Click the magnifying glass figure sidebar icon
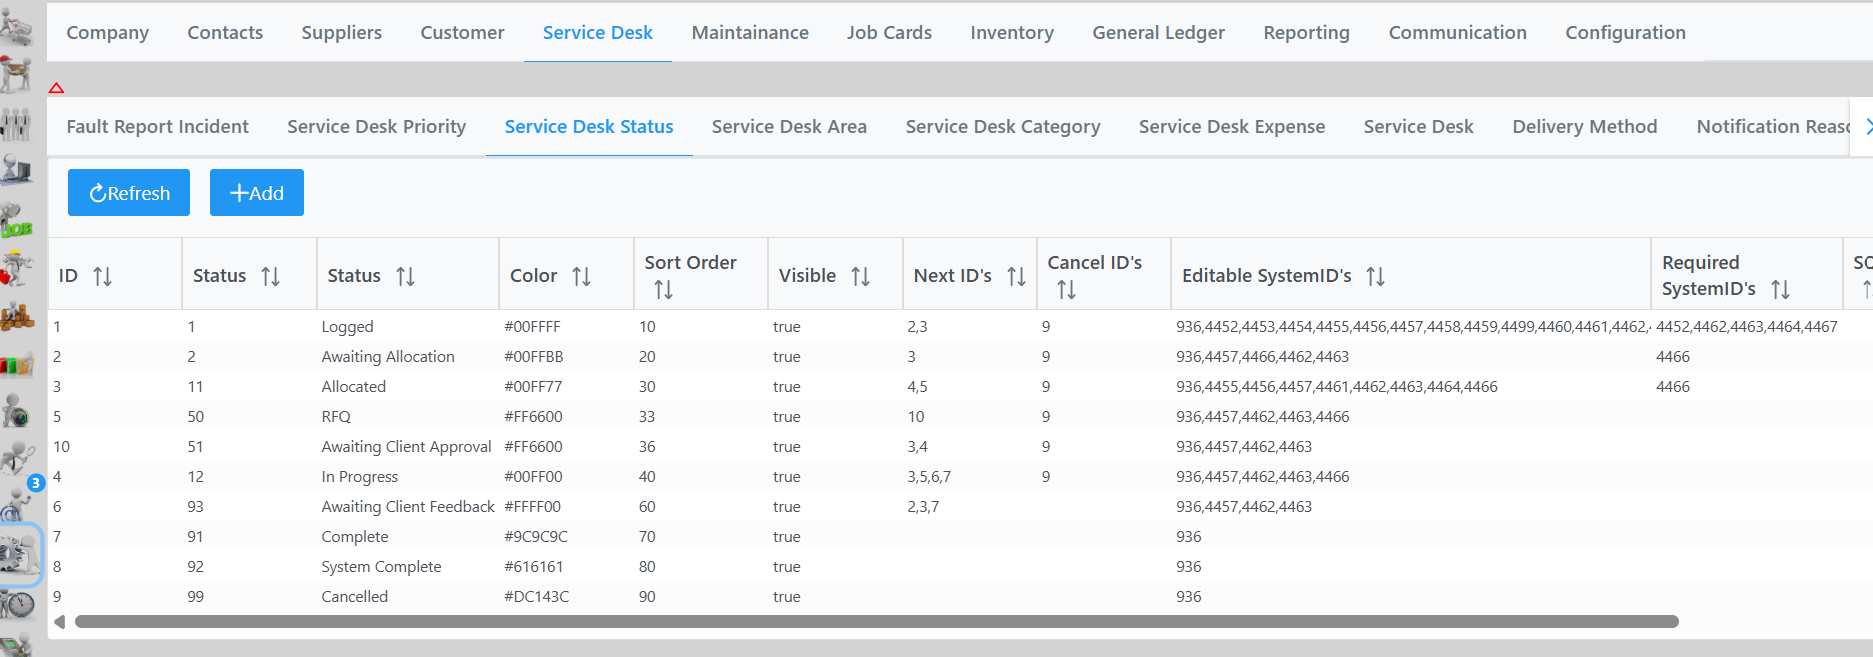 16,458
